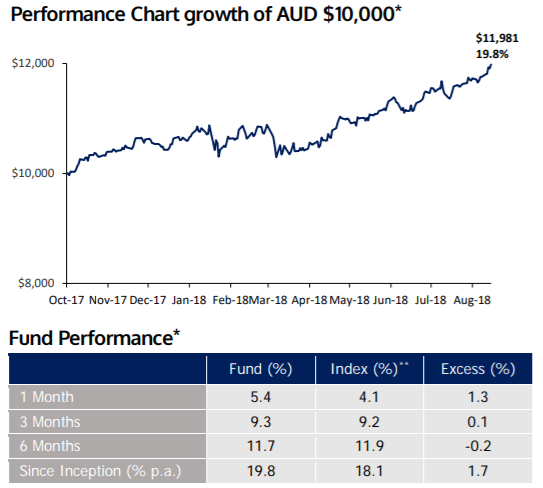
Task: Select the 1 Month row label
Action: click(x=47, y=397)
